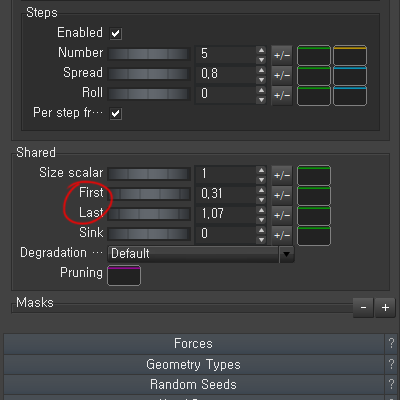Uncheck the Steps Enabled checkbox
The image size is (400, 400).
click(116, 33)
